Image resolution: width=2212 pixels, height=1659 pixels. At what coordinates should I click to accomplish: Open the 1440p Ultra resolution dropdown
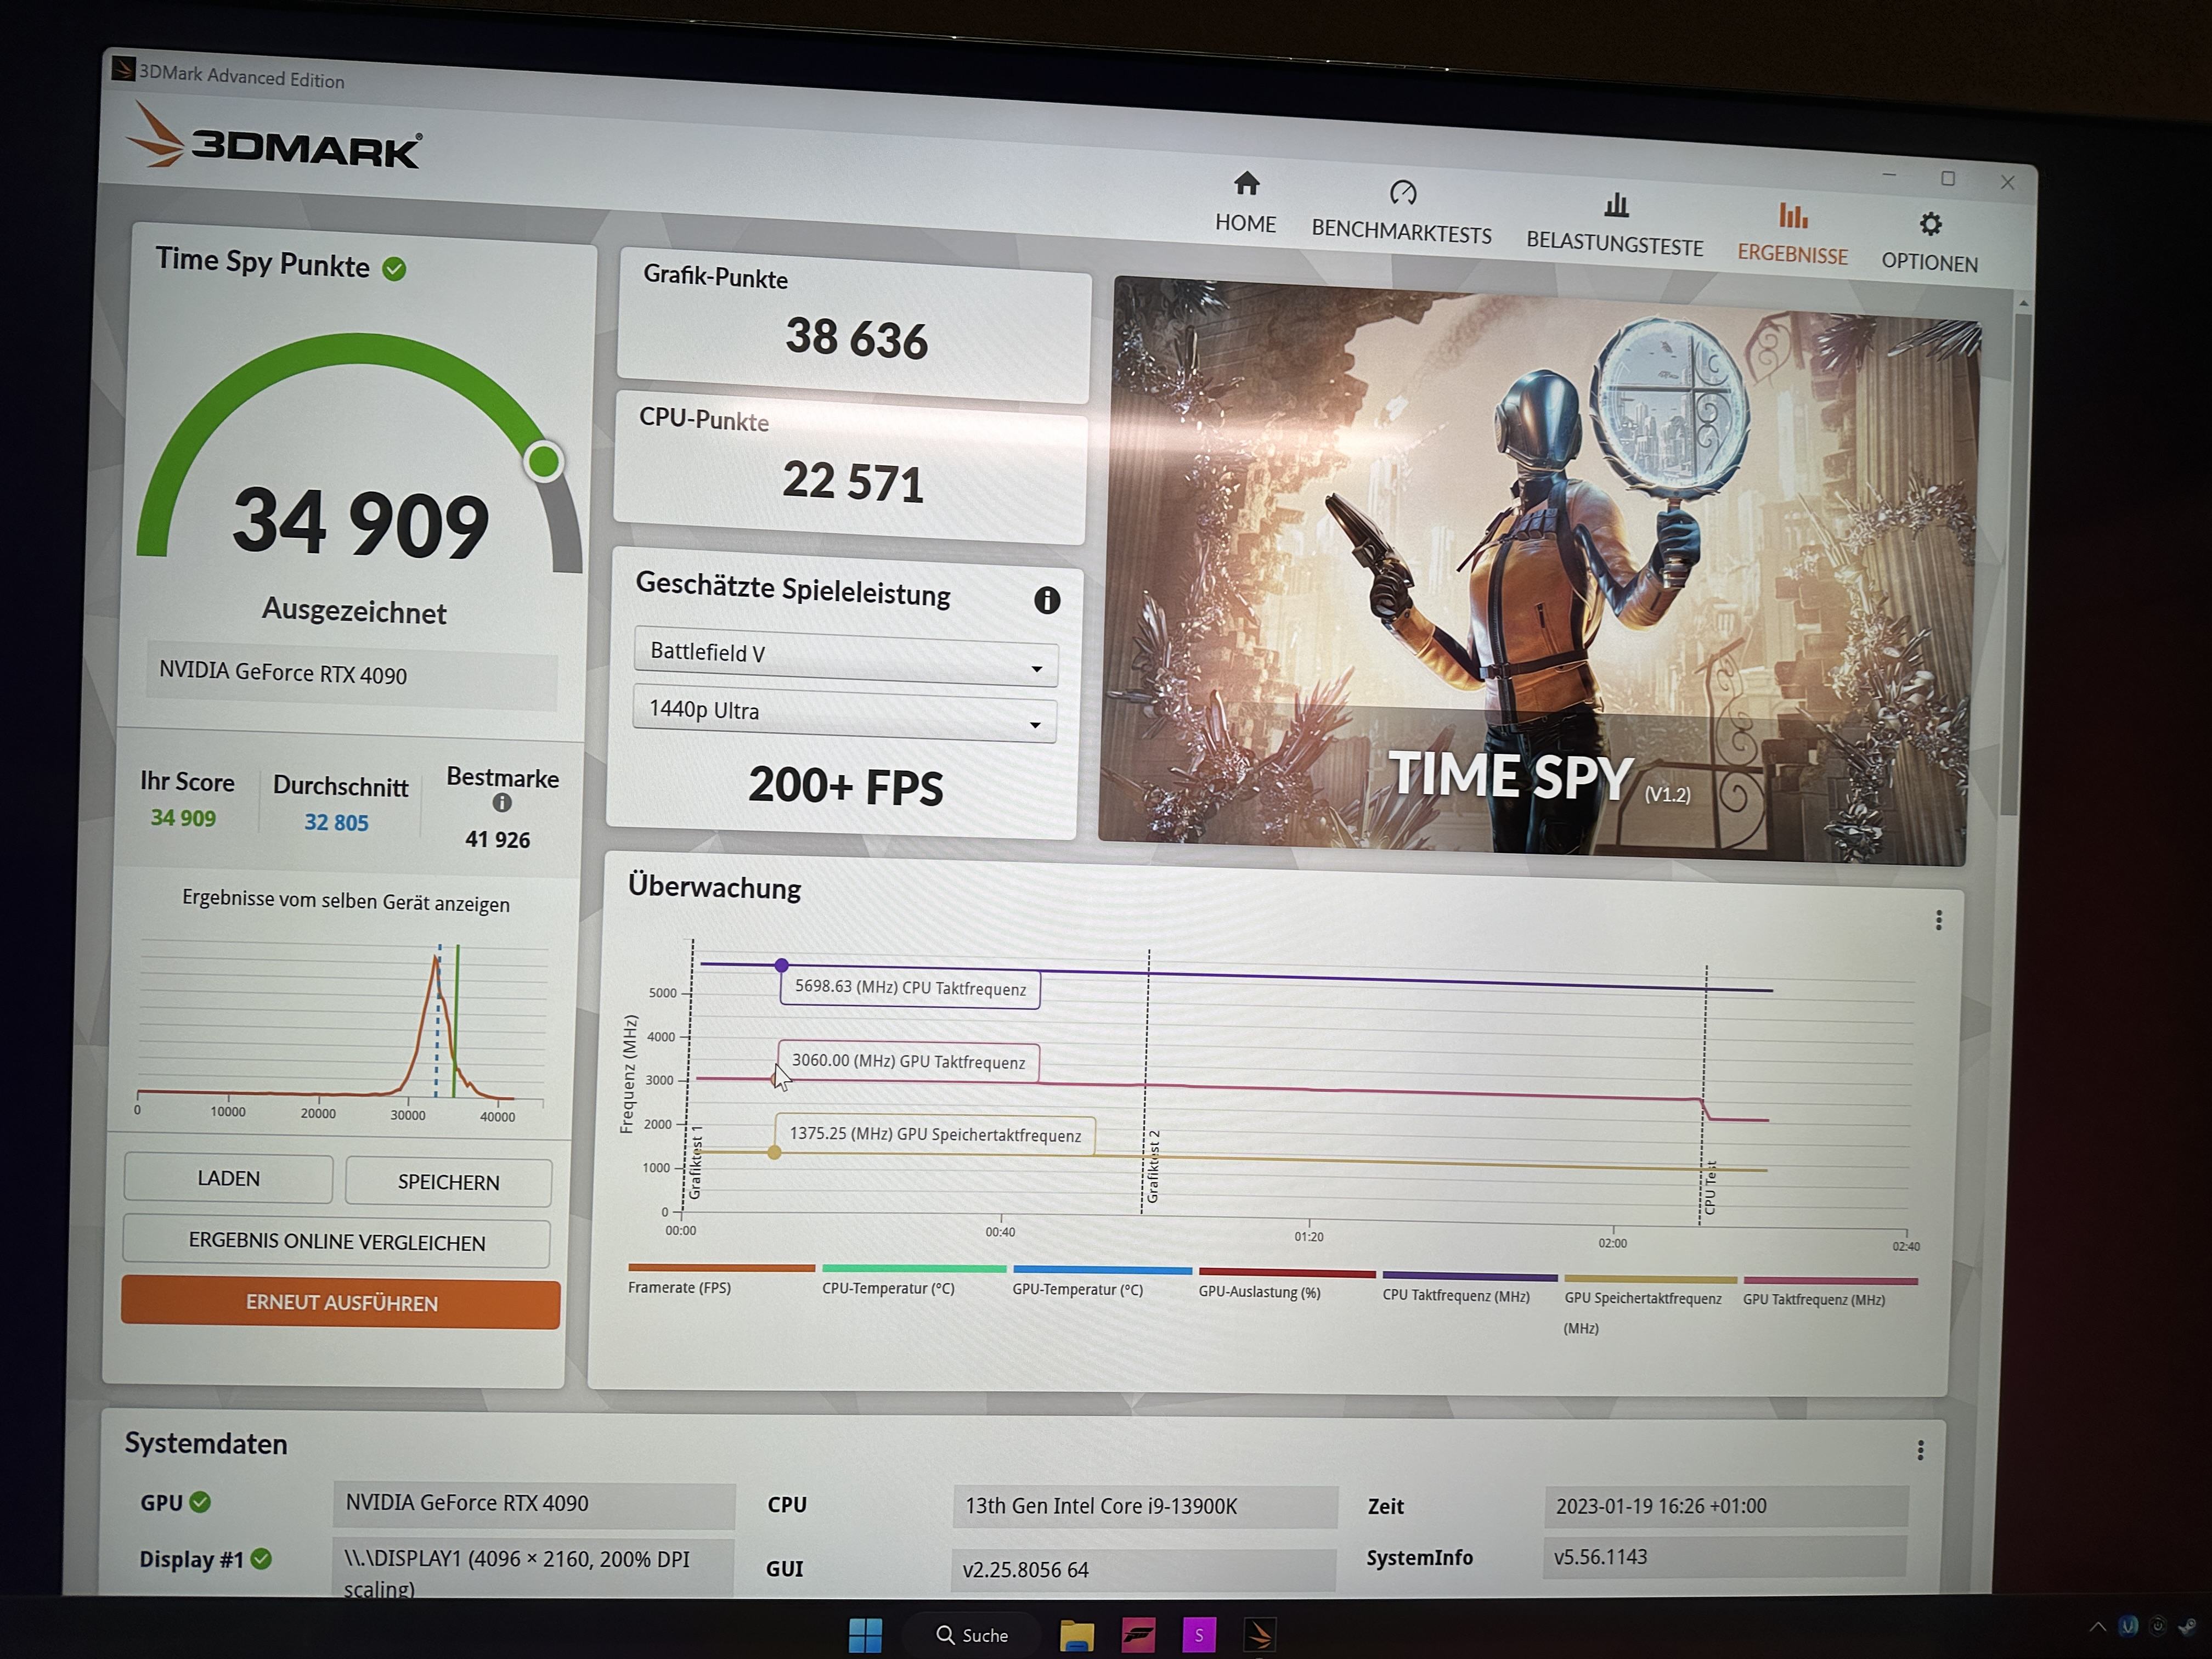(x=845, y=713)
